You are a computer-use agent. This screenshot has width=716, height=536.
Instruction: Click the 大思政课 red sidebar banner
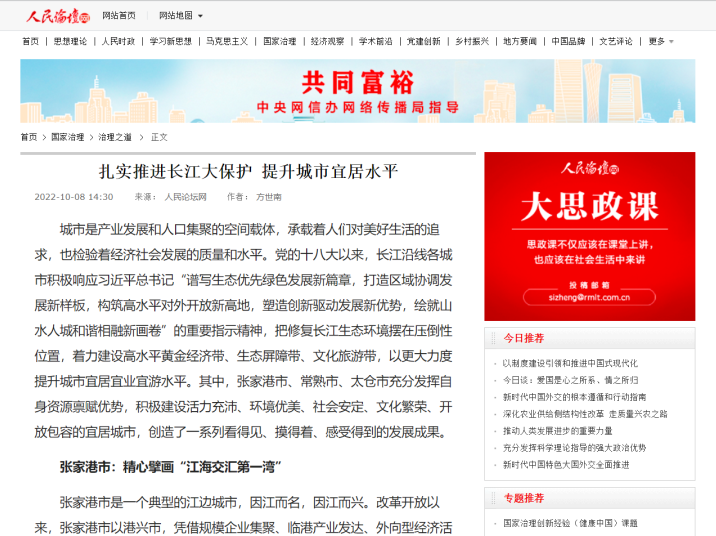pyautogui.click(x=589, y=236)
